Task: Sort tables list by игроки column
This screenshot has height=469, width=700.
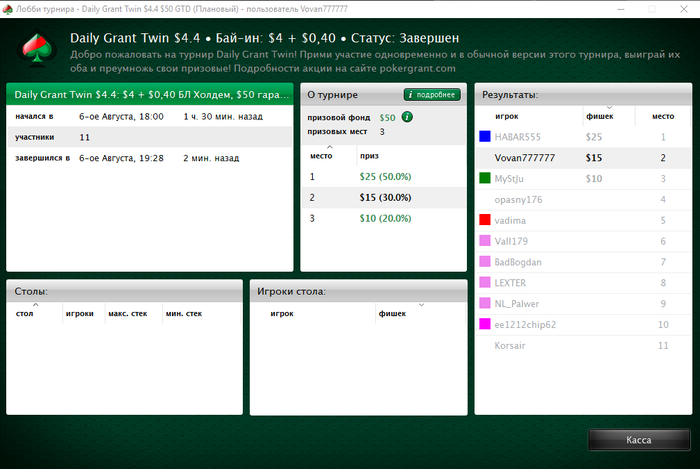Action: [x=83, y=313]
